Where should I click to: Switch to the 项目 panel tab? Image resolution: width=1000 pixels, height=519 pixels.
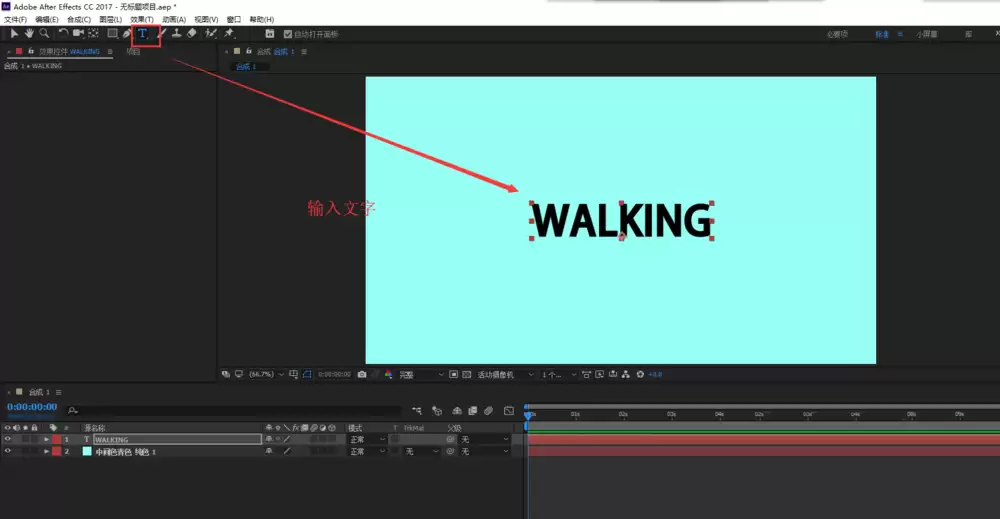click(x=133, y=52)
